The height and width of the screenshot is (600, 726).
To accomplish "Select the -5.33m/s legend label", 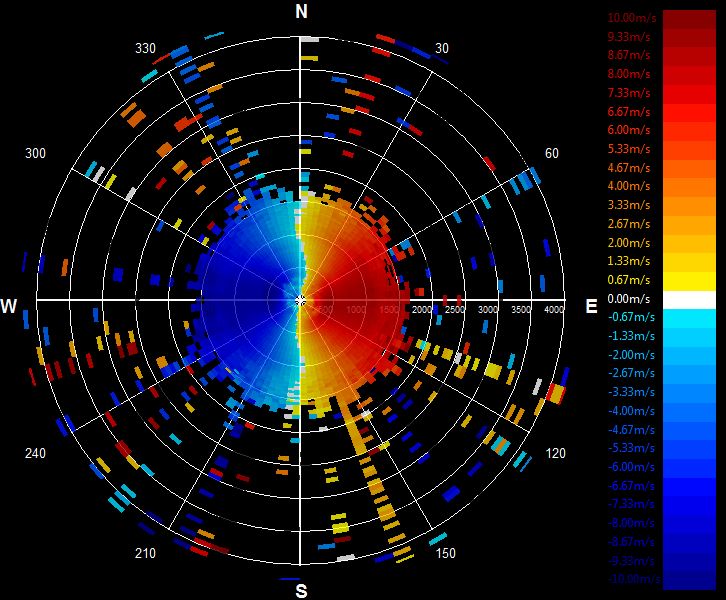I will [x=631, y=449].
